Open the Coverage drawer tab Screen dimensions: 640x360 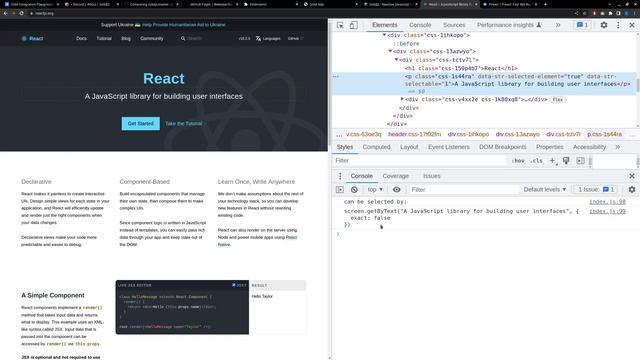coord(395,176)
